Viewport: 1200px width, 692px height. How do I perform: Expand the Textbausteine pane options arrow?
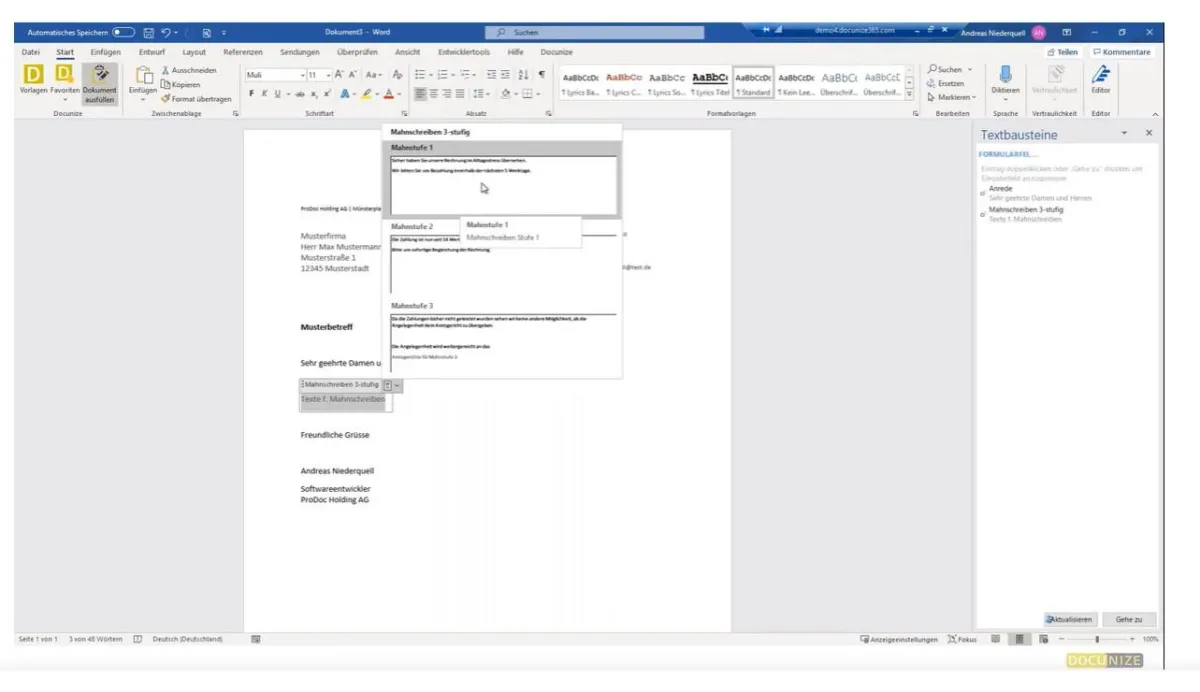[1124, 133]
